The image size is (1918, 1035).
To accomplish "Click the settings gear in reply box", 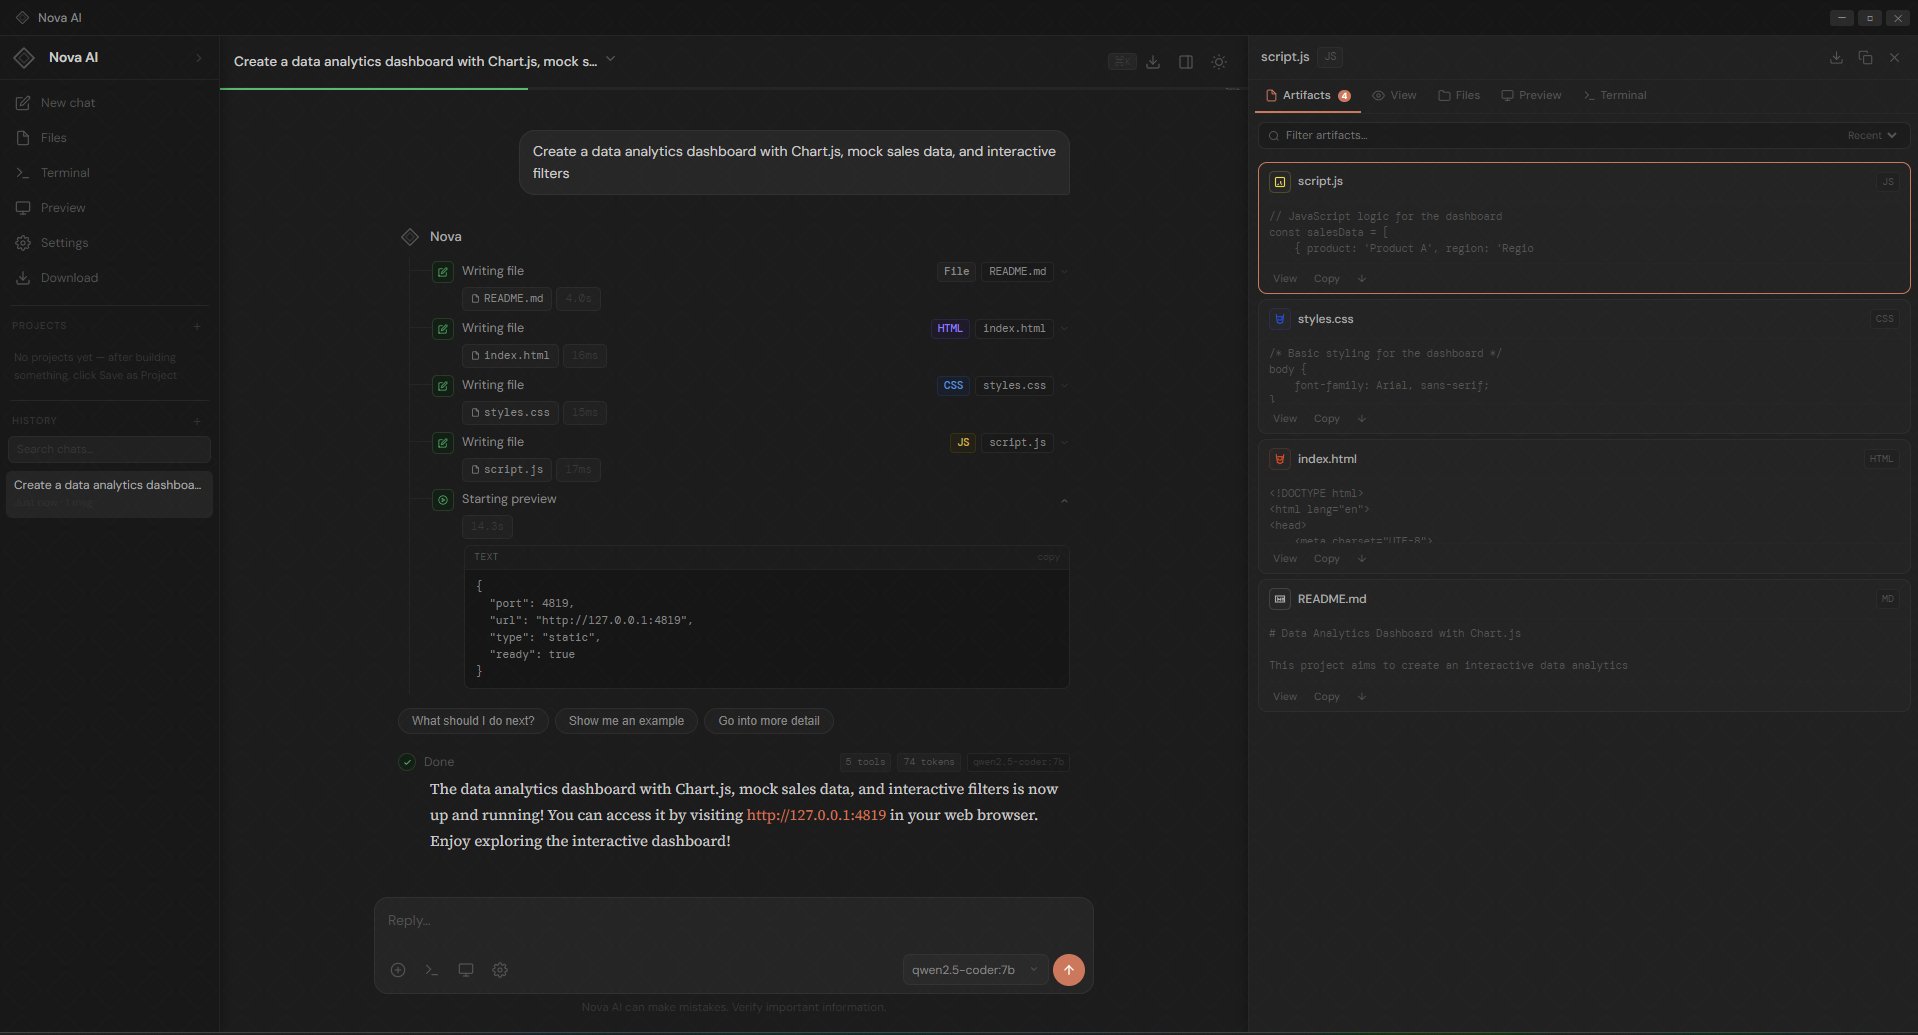I will point(500,970).
